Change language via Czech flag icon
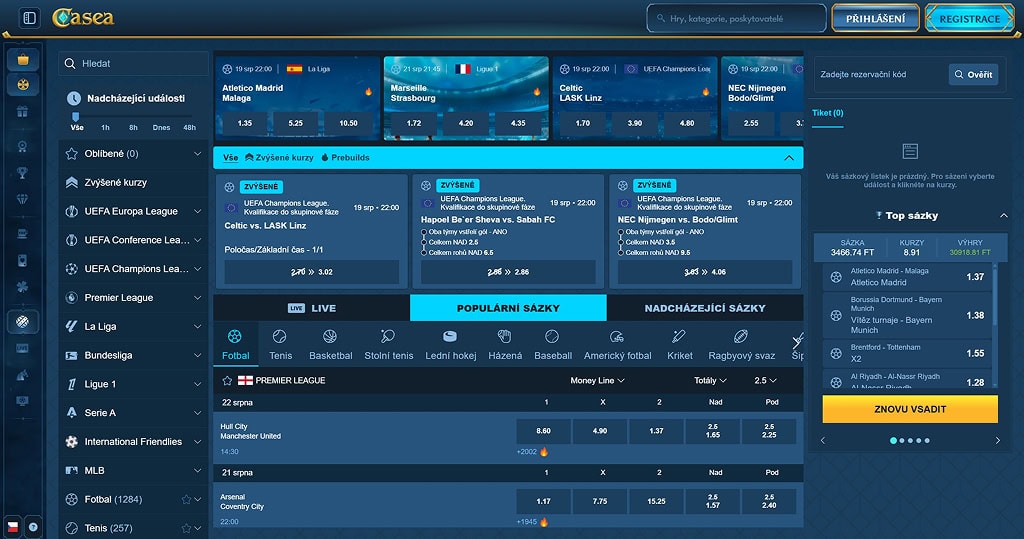The image size is (1024, 539). [12, 527]
